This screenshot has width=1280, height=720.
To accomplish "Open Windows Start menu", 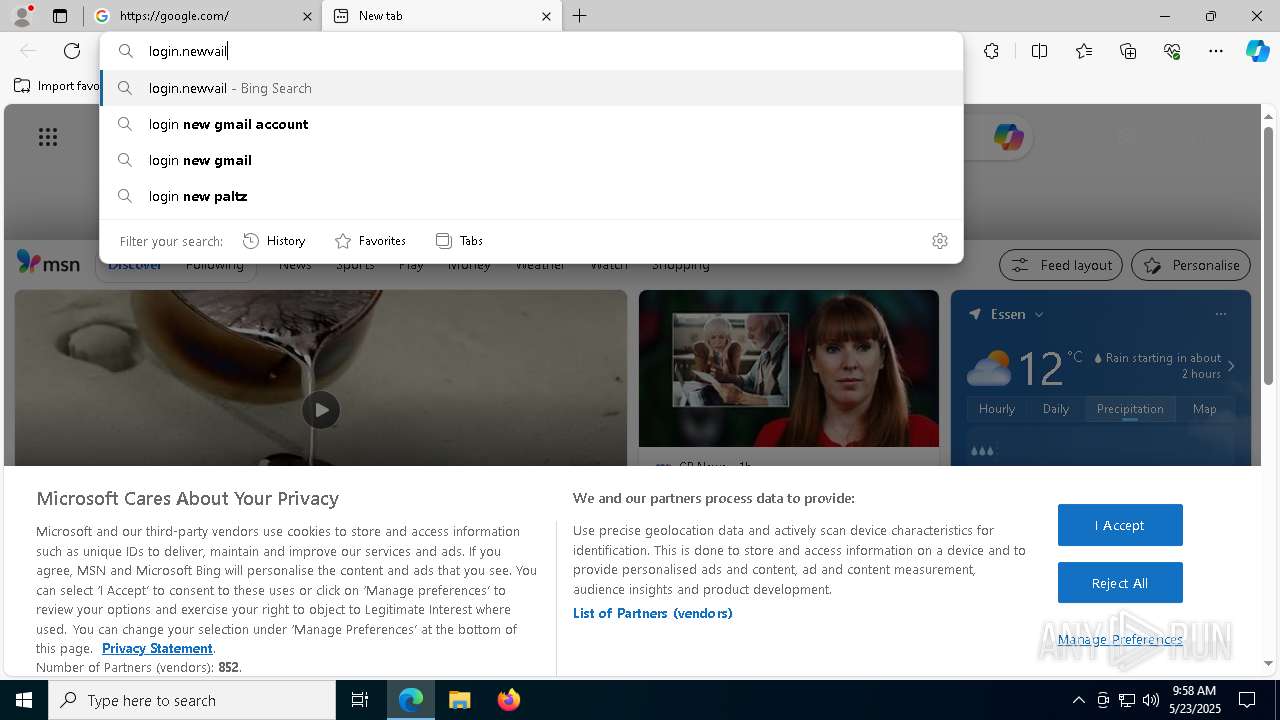I will [24, 700].
